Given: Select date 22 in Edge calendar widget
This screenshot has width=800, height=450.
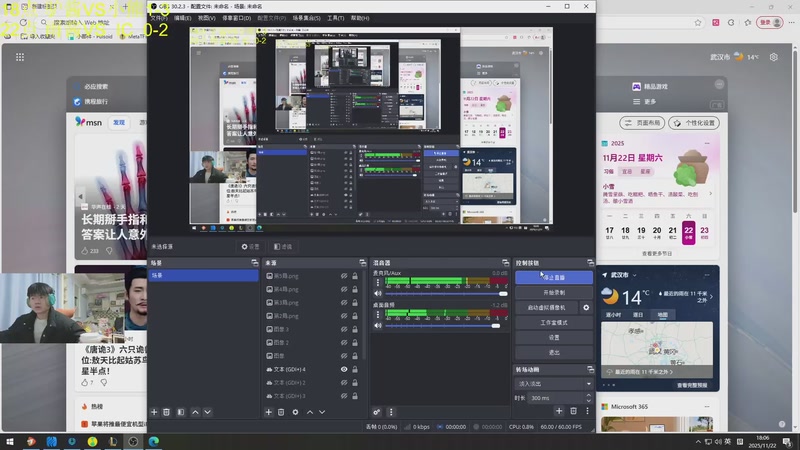Looking at the screenshot, I should (688, 233).
